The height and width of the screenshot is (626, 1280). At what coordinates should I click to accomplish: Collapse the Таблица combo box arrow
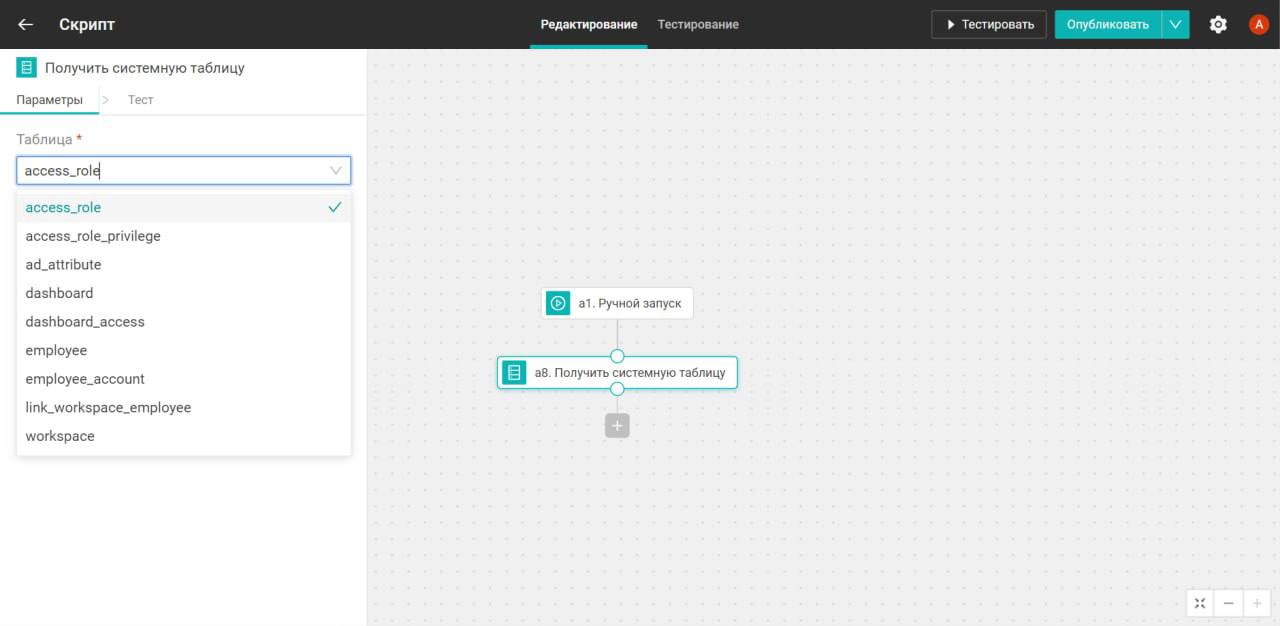[336, 171]
